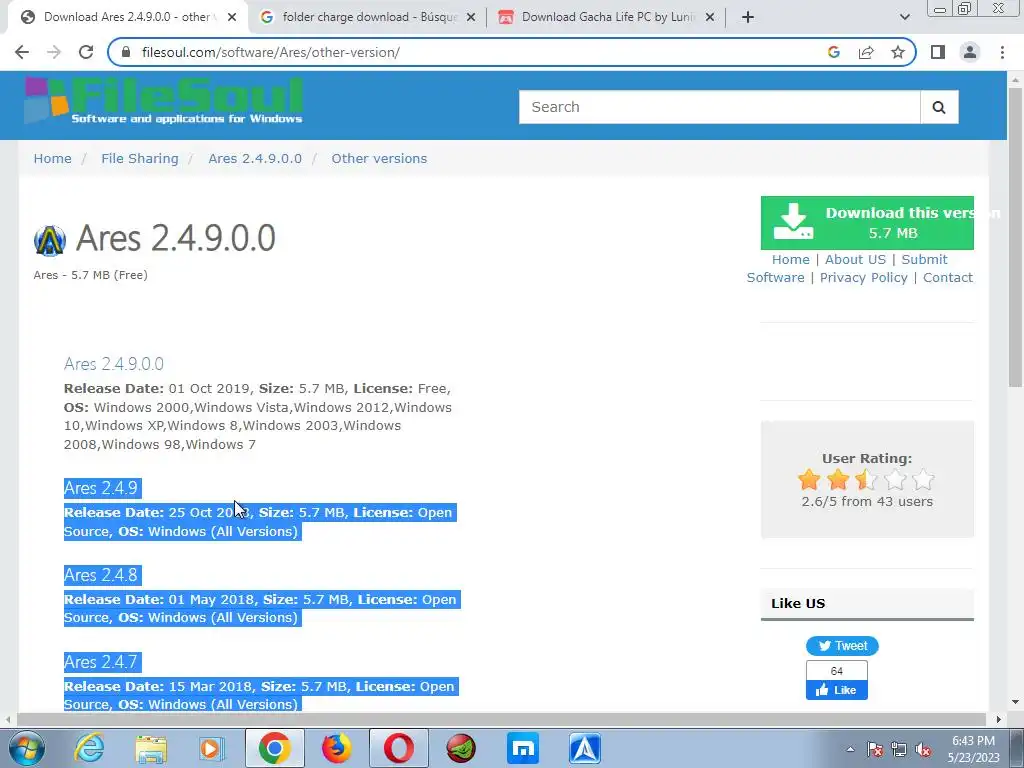Open Chrome's three-dot menu
Screen dimensions: 1024x768
pyautogui.click(x=1002, y=52)
